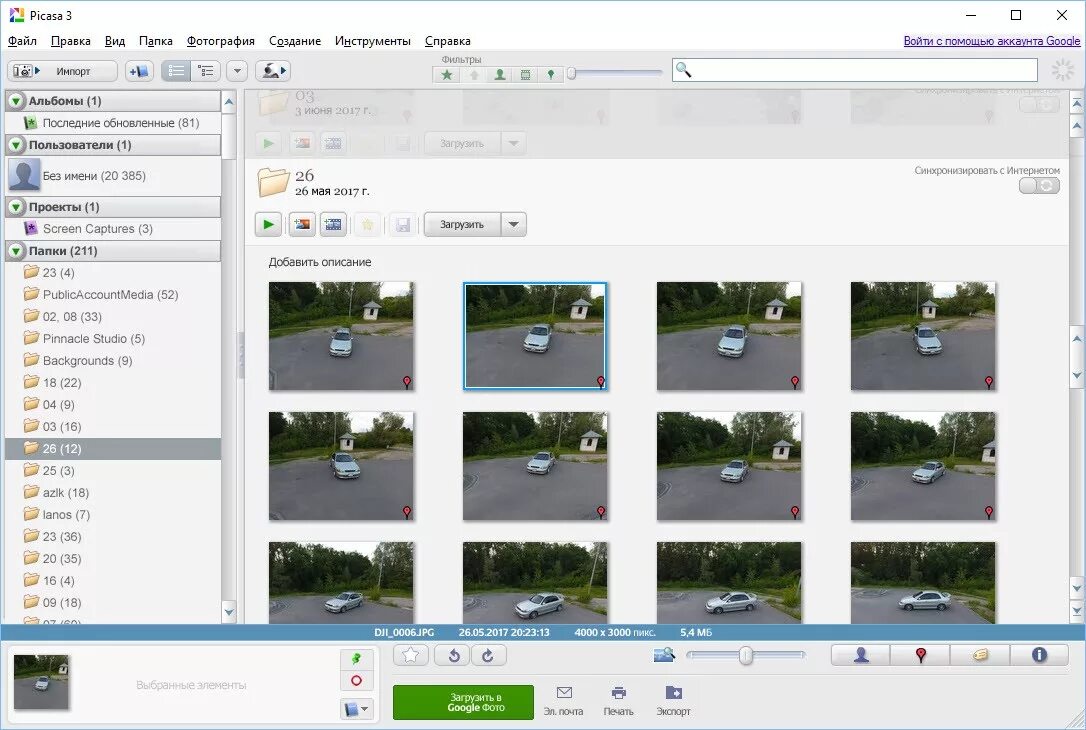Collapse the Альбомы section
The image size is (1086, 730).
pos(17,101)
